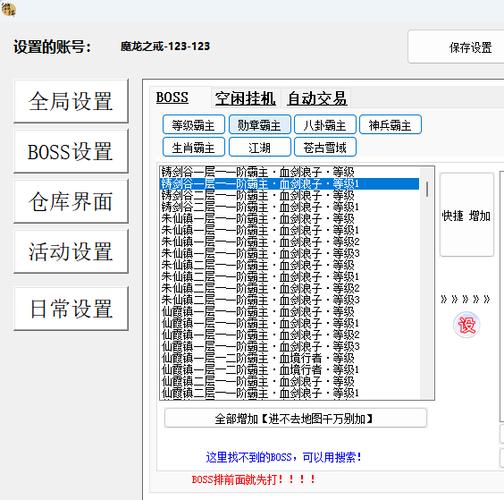Click the 快捷 增加 button

(466, 215)
